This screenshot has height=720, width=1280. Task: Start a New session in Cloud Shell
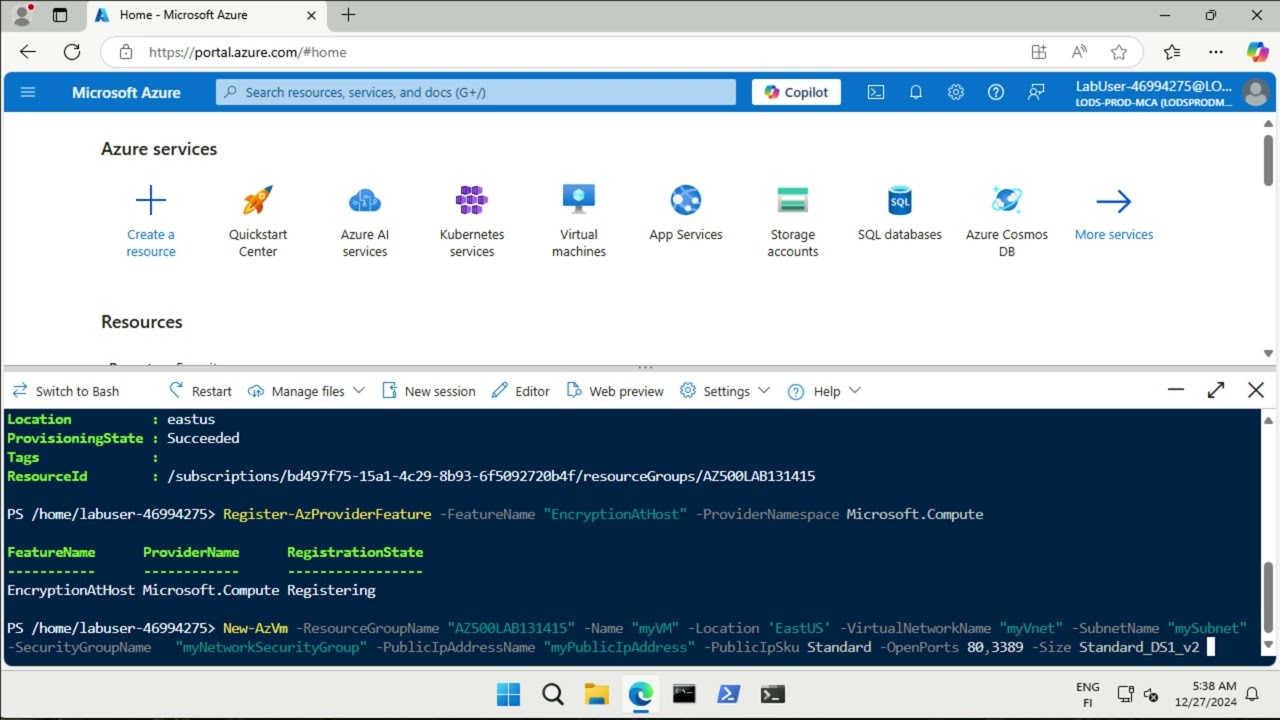click(x=428, y=391)
